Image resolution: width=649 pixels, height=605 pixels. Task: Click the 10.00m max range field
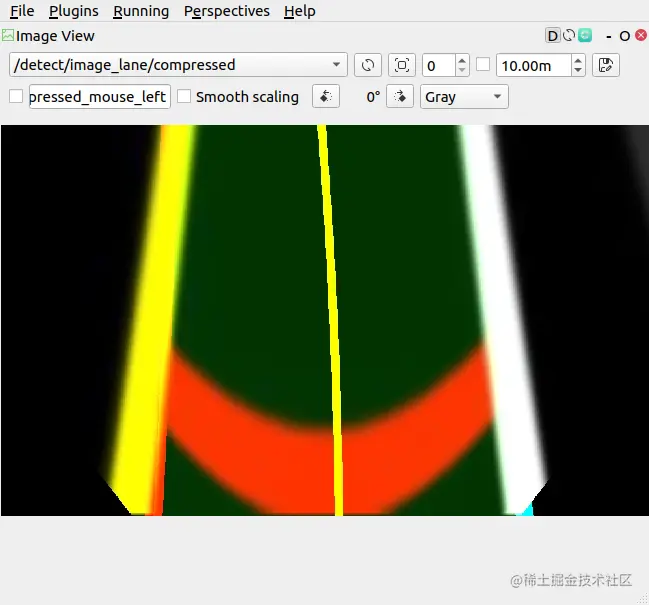[534, 65]
